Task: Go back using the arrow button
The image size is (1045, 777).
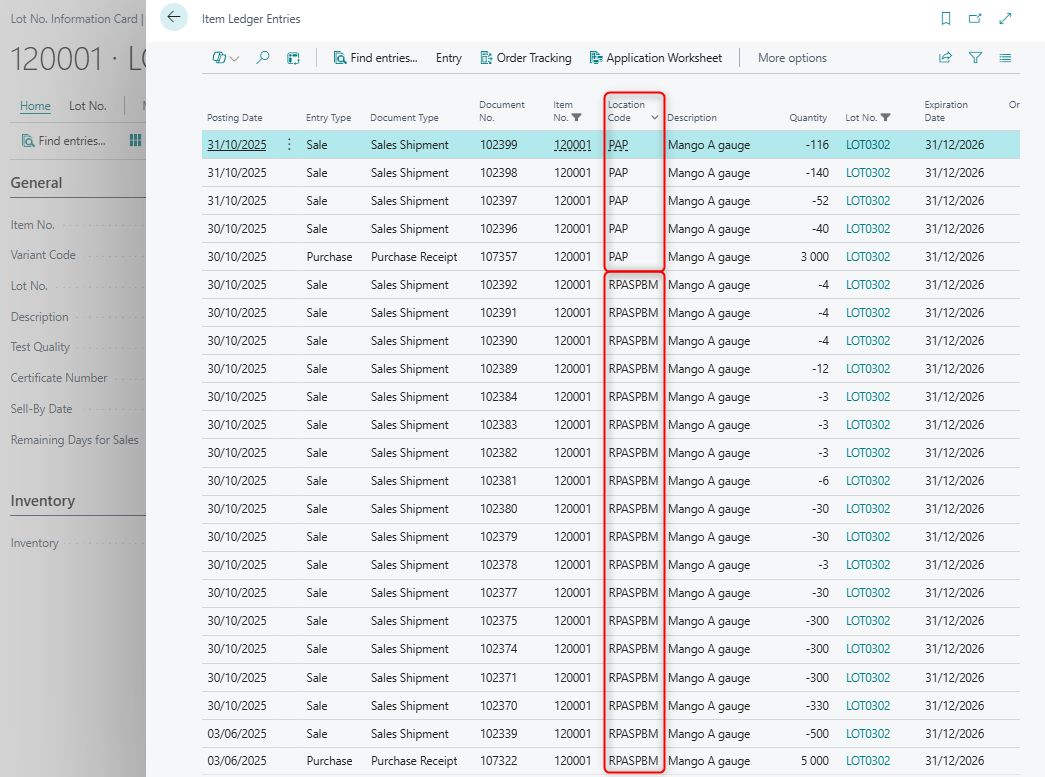Action: click(174, 17)
